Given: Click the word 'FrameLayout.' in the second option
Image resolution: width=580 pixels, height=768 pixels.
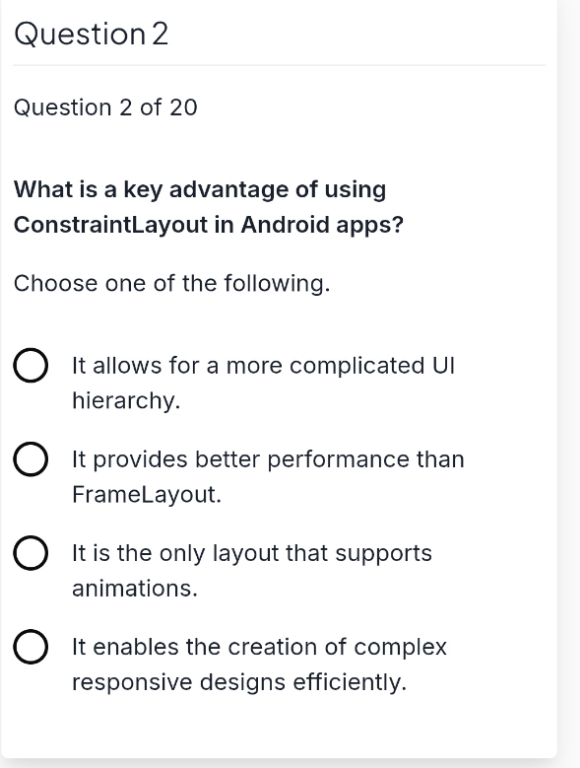Looking at the screenshot, I should click(146, 494).
